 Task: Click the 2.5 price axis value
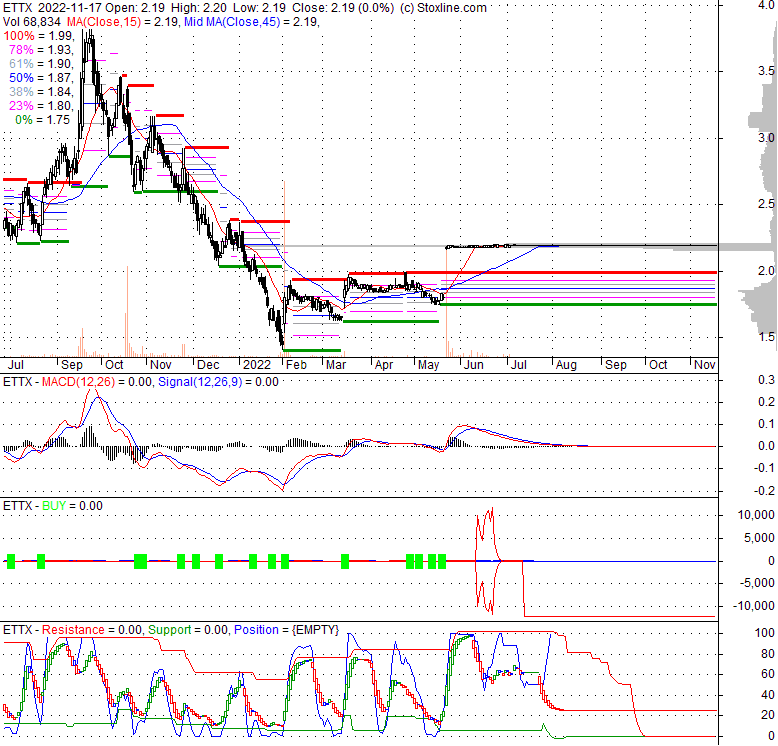pyautogui.click(x=766, y=204)
